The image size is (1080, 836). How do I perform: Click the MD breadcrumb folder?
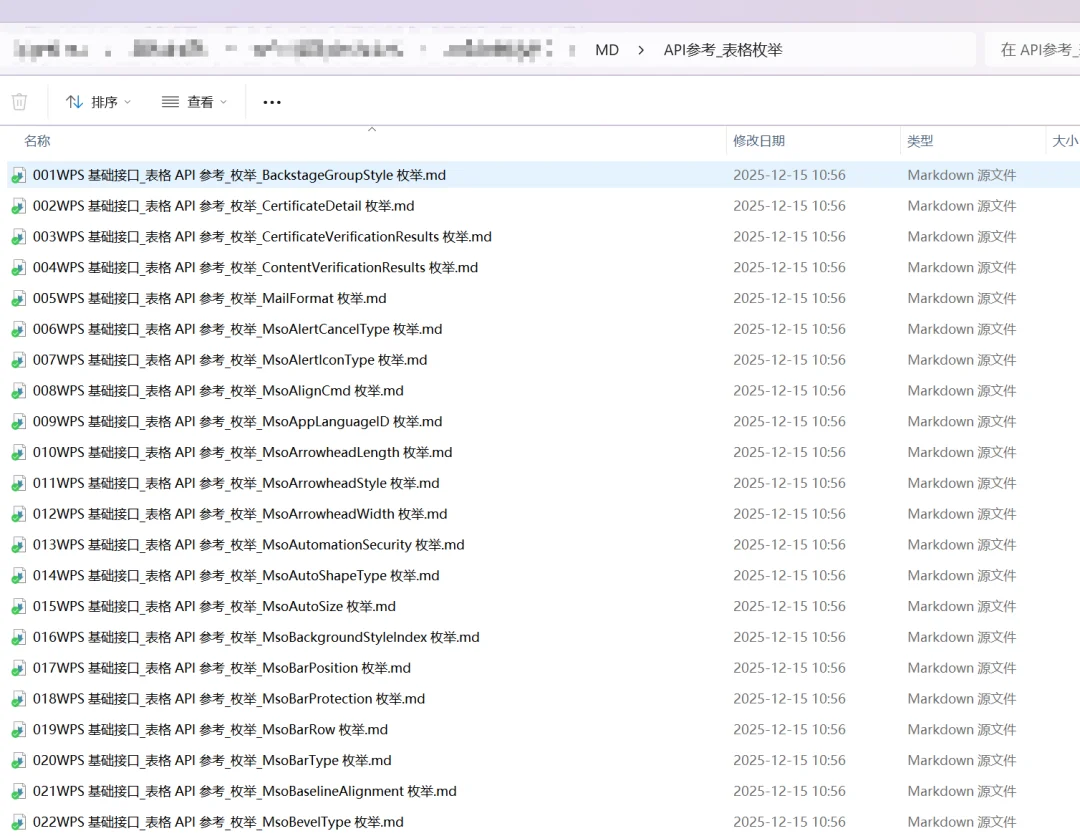[607, 50]
